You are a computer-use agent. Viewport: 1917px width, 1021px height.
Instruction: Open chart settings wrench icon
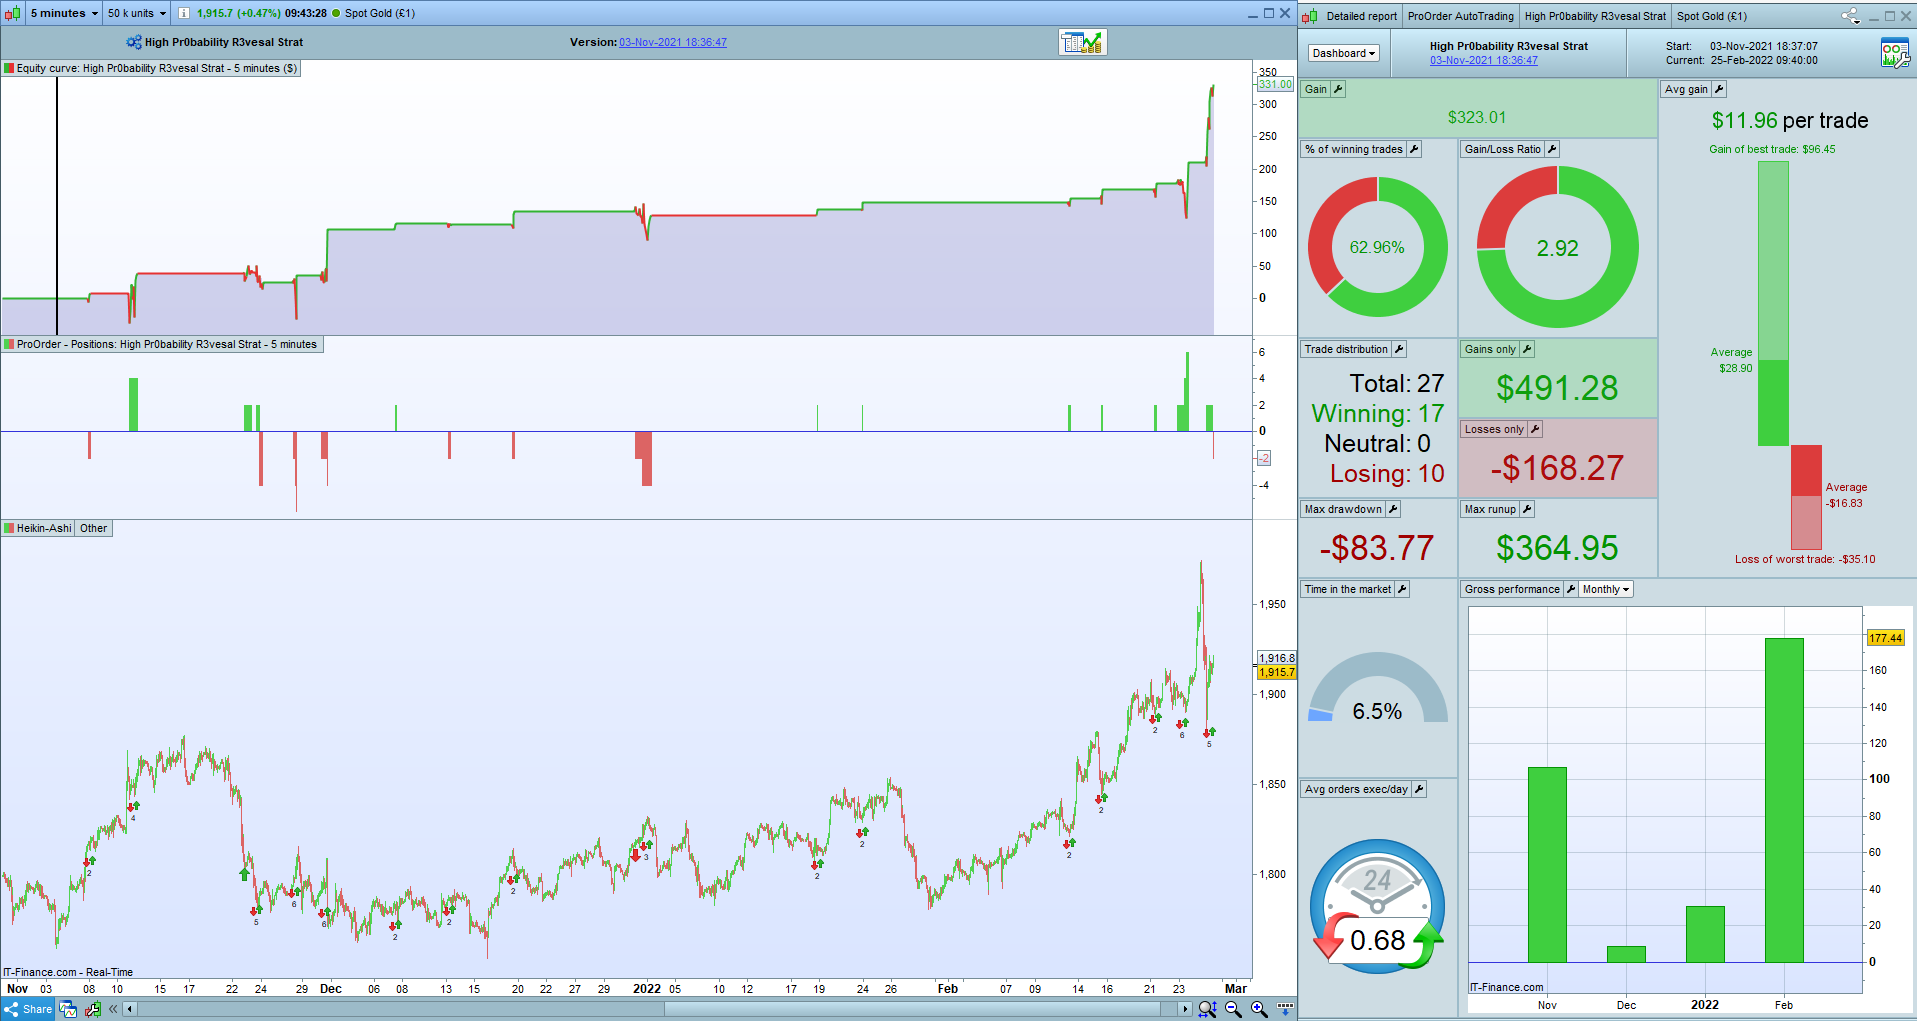[x=93, y=1009]
